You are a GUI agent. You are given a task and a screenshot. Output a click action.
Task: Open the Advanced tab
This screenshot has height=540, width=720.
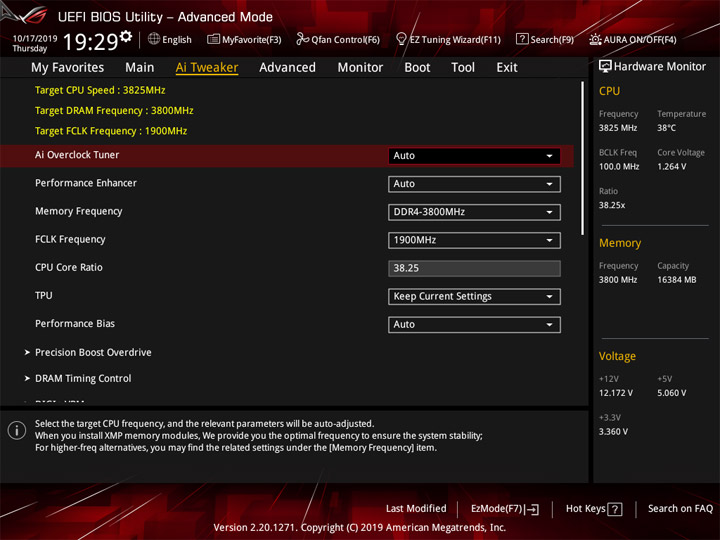tap(287, 68)
